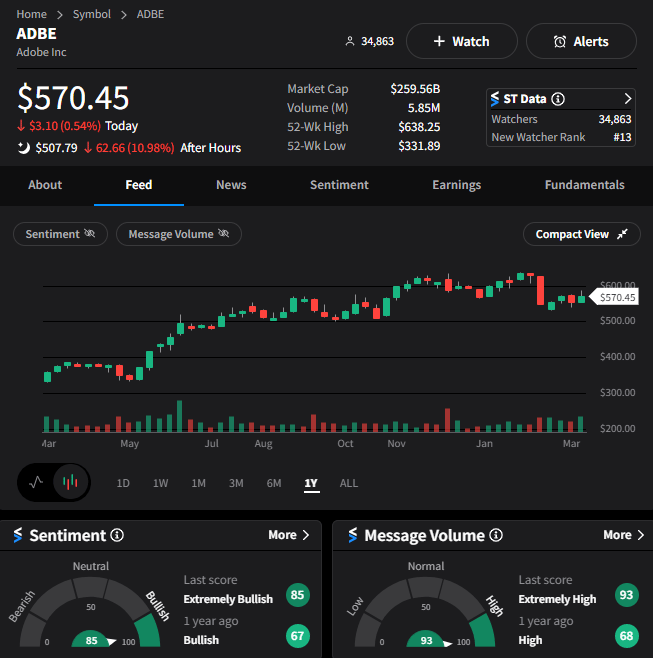653x658 pixels.
Task: Click the $570.45 price marker on chart axis
Action: click(614, 298)
